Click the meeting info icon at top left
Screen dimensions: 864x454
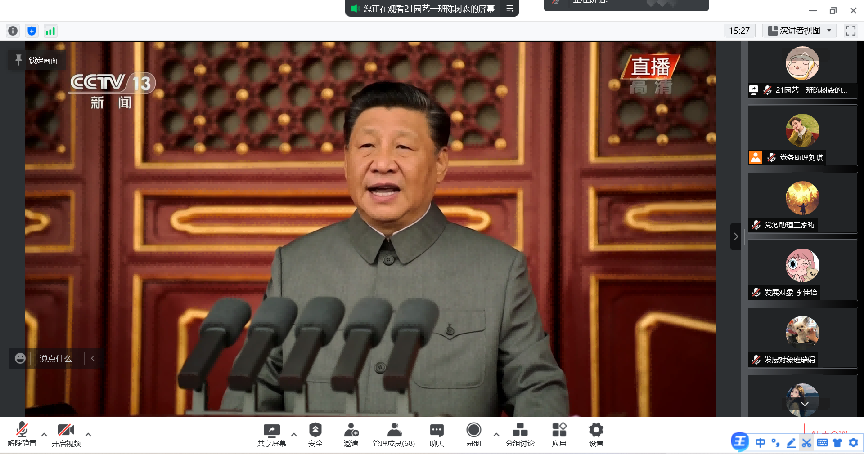point(13,31)
